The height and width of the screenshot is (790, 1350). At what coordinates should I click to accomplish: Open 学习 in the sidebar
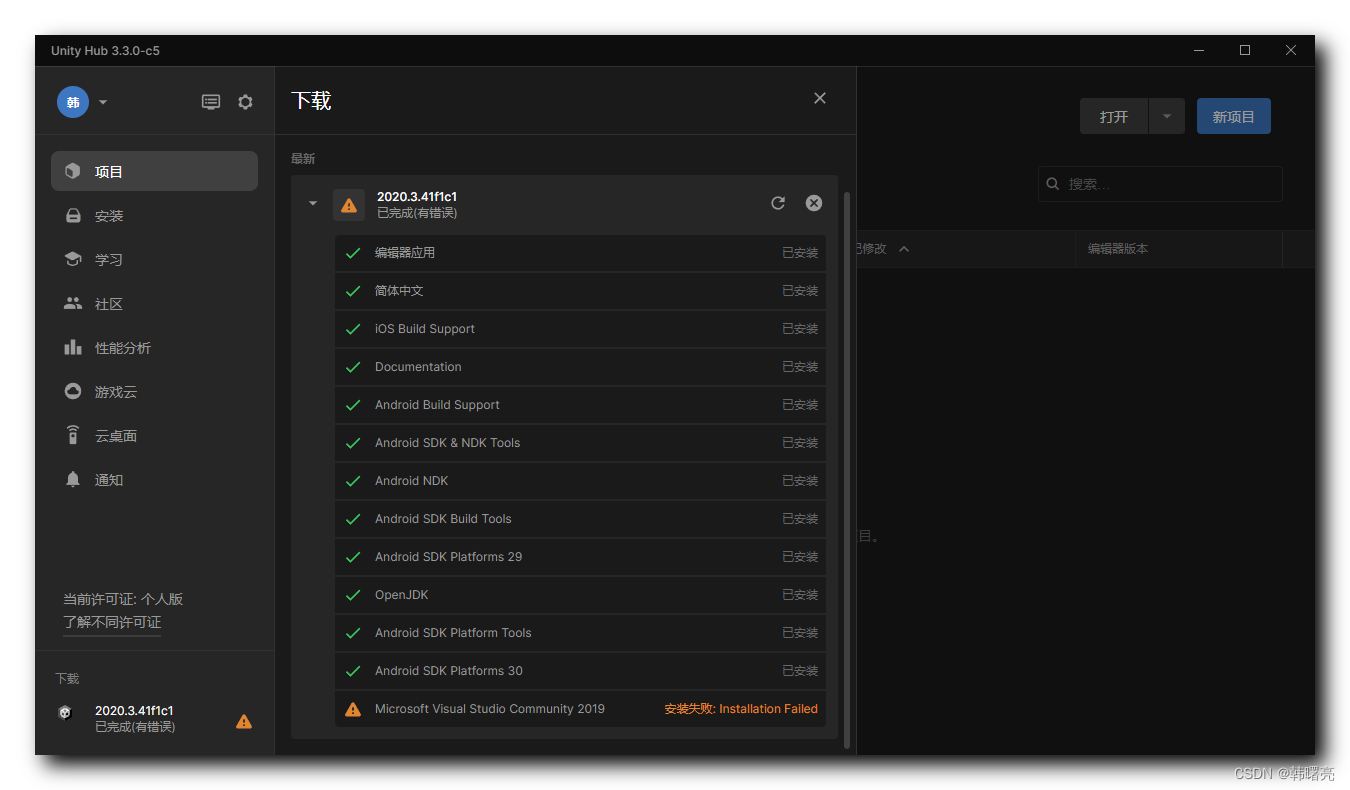coord(154,259)
